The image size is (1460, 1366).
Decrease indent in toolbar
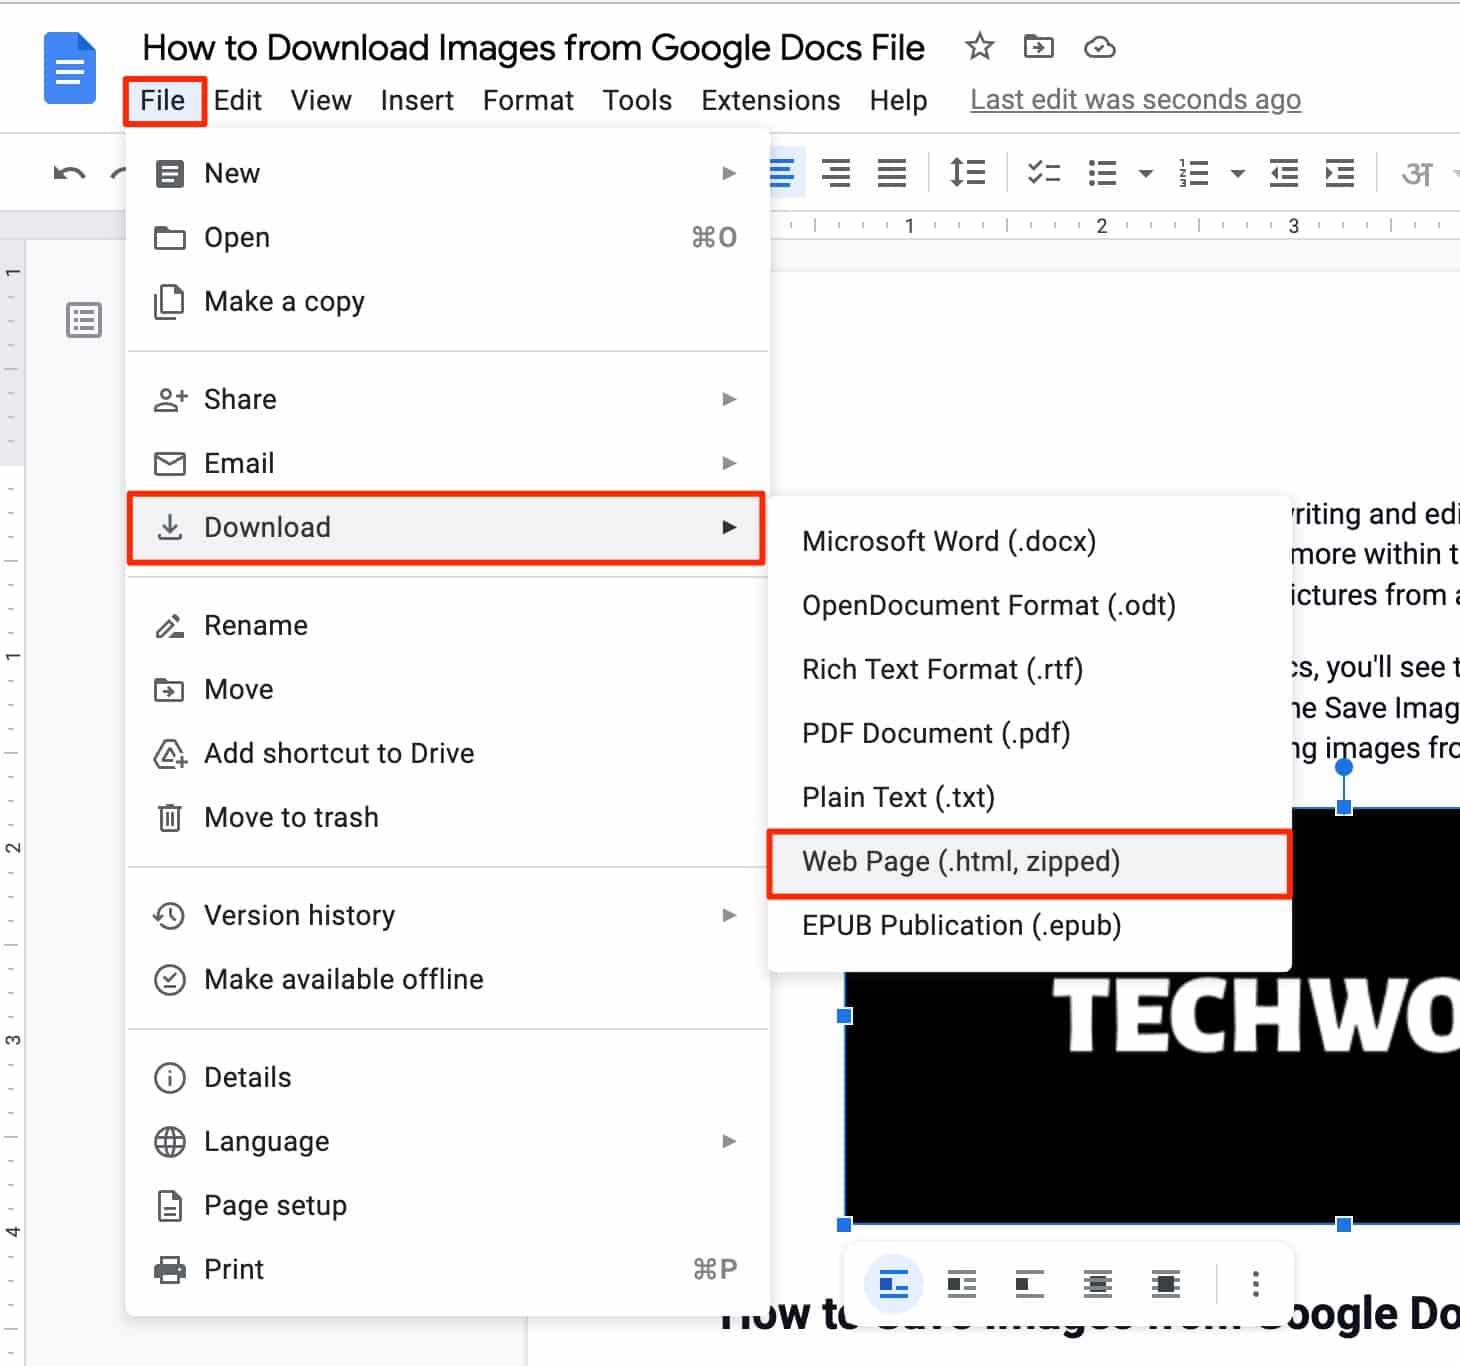tap(1284, 173)
